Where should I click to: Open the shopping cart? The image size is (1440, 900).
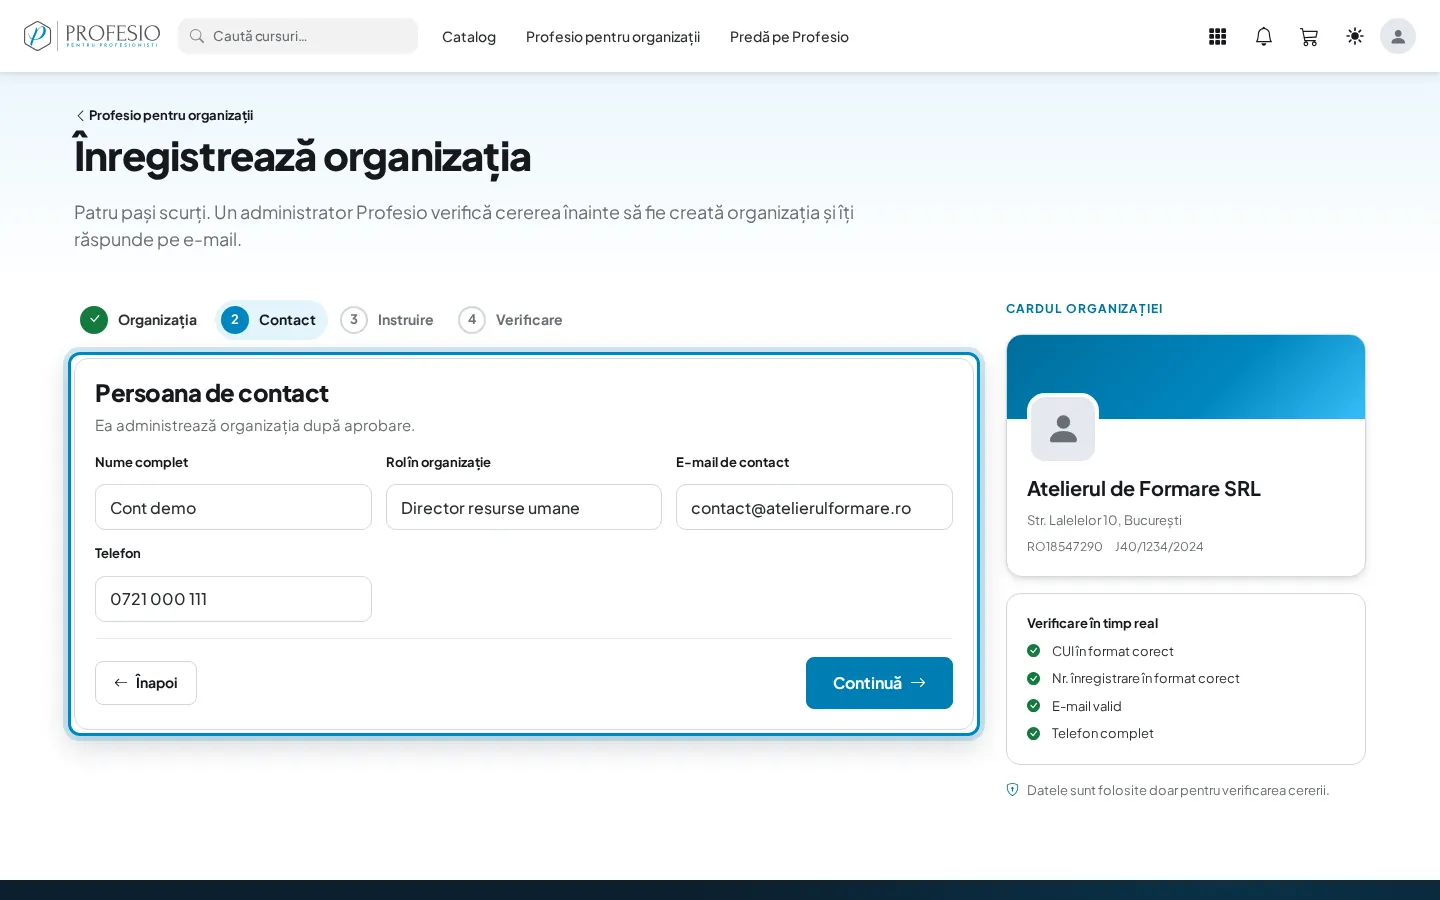[1309, 36]
